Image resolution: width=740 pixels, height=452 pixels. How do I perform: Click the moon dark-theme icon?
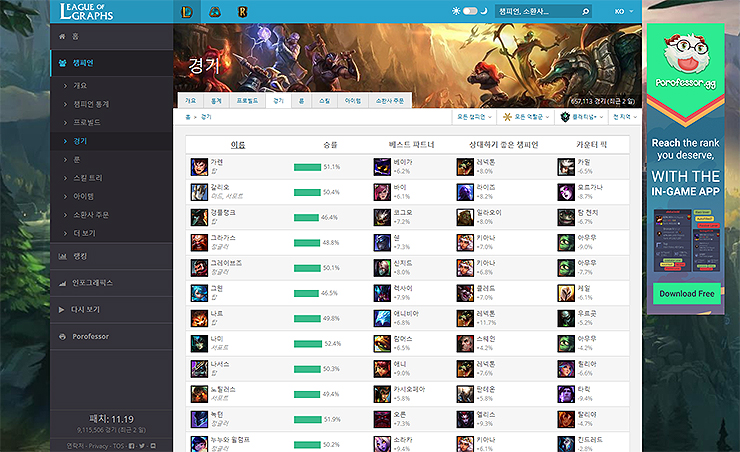483,11
